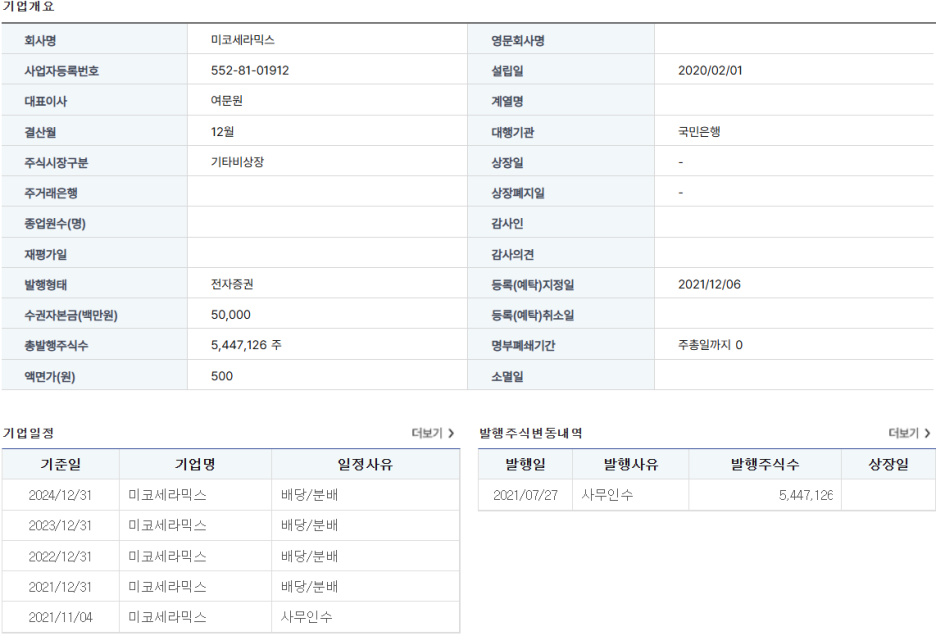This screenshot has width=936, height=636.
Task: Click the 2021/11/04 schedule date
Action: click(60, 617)
